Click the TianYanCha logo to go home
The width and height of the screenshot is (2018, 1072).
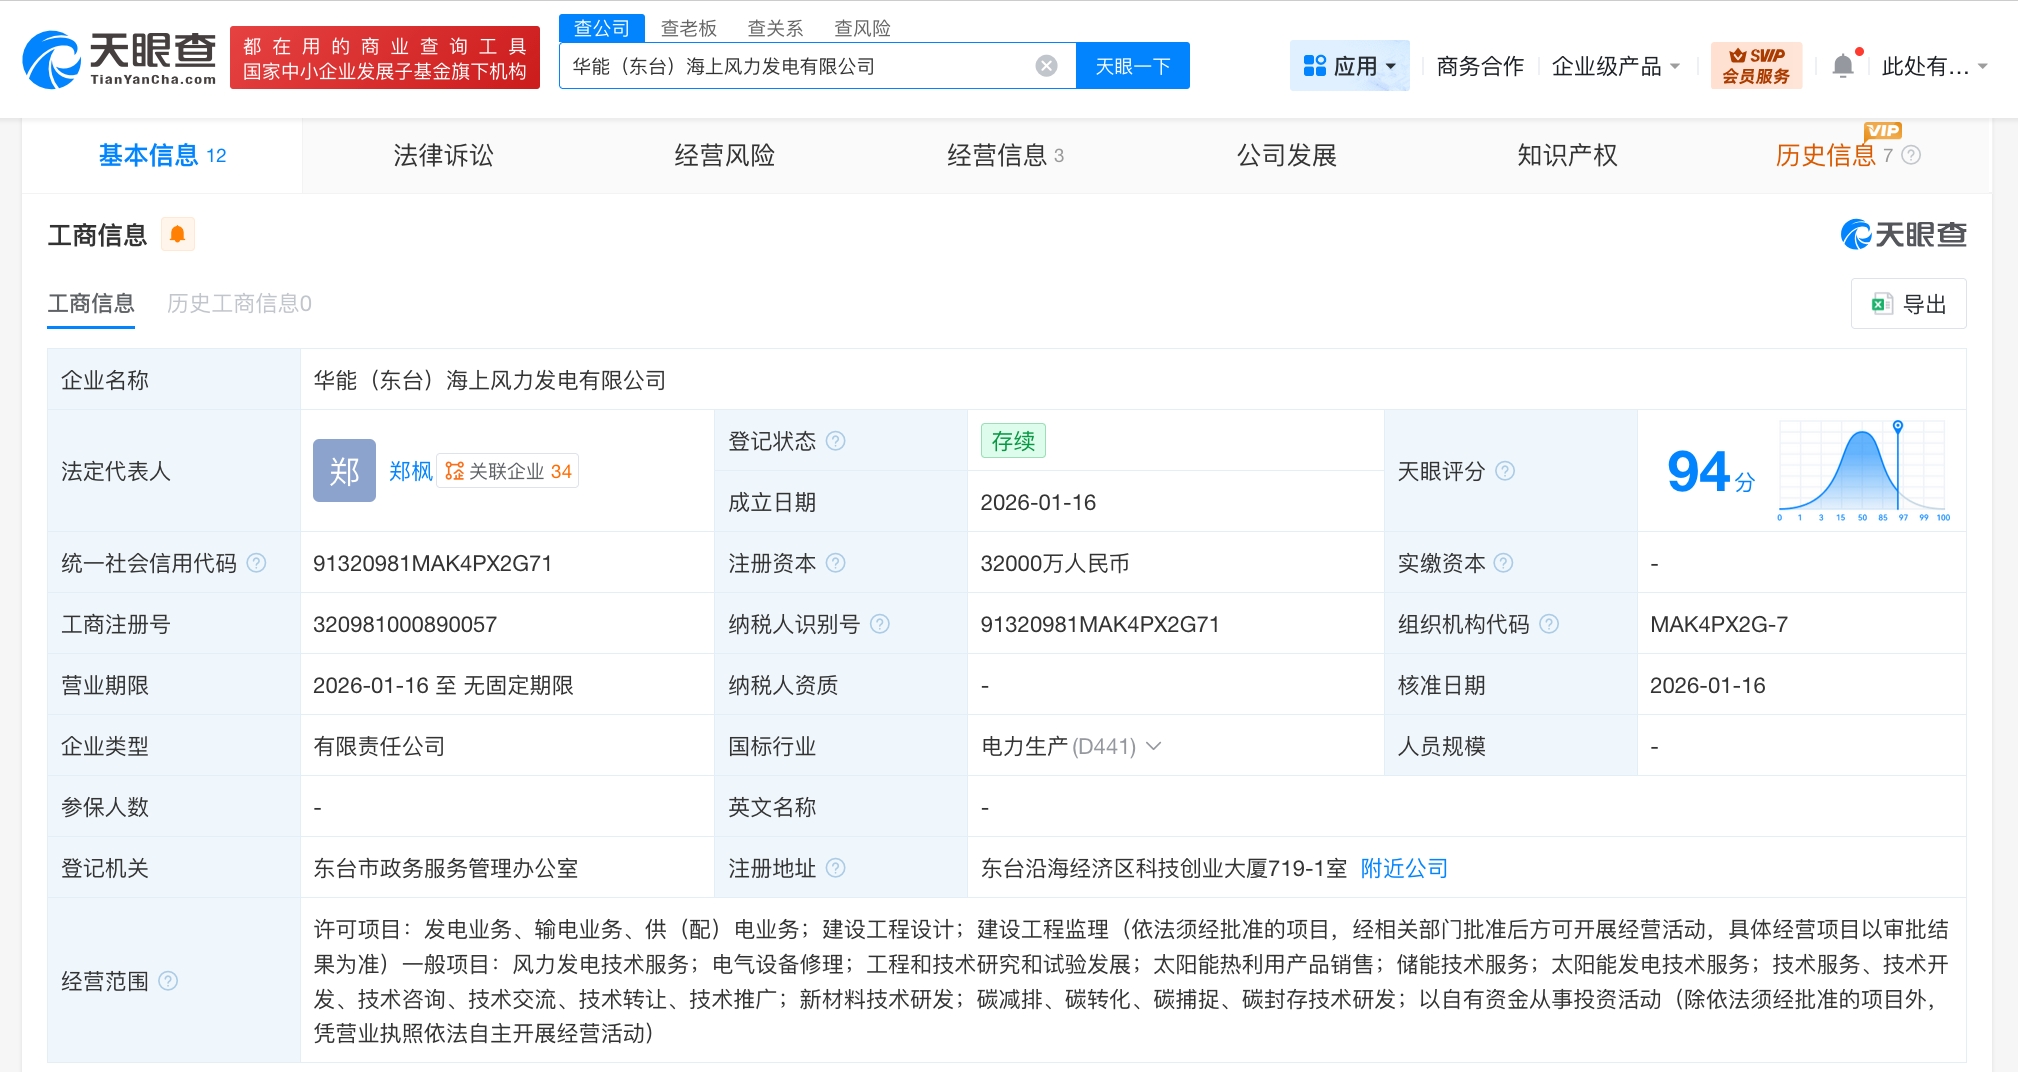pyautogui.click(x=120, y=59)
